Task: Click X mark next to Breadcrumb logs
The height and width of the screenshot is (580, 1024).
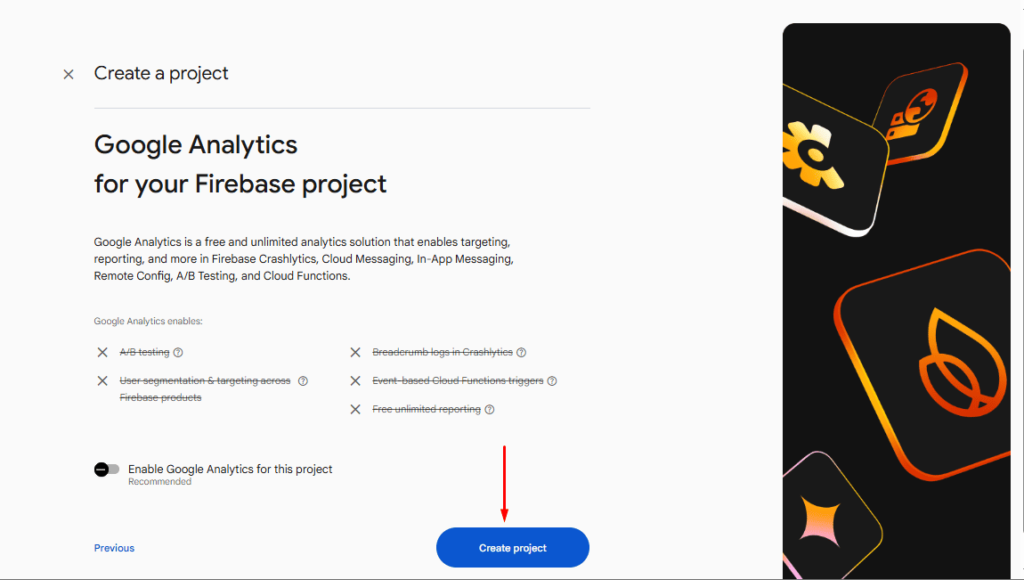Action: click(355, 352)
